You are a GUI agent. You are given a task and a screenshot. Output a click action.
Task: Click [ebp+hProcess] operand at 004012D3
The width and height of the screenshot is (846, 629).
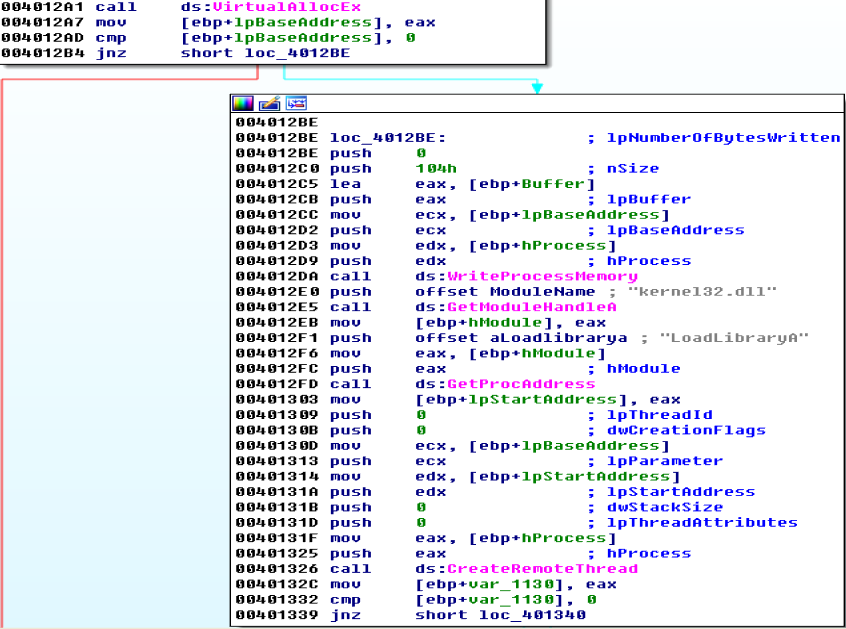point(542,245)
